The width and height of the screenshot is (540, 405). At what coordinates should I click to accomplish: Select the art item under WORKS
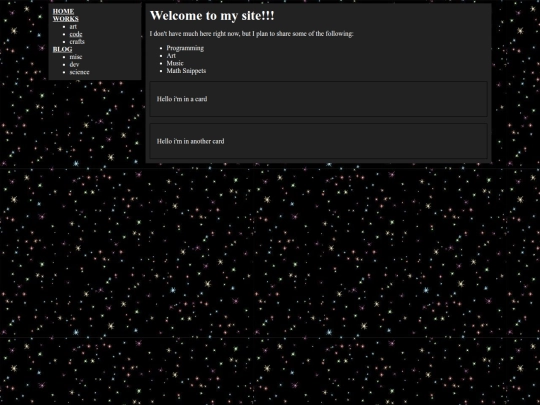point(73,27)
